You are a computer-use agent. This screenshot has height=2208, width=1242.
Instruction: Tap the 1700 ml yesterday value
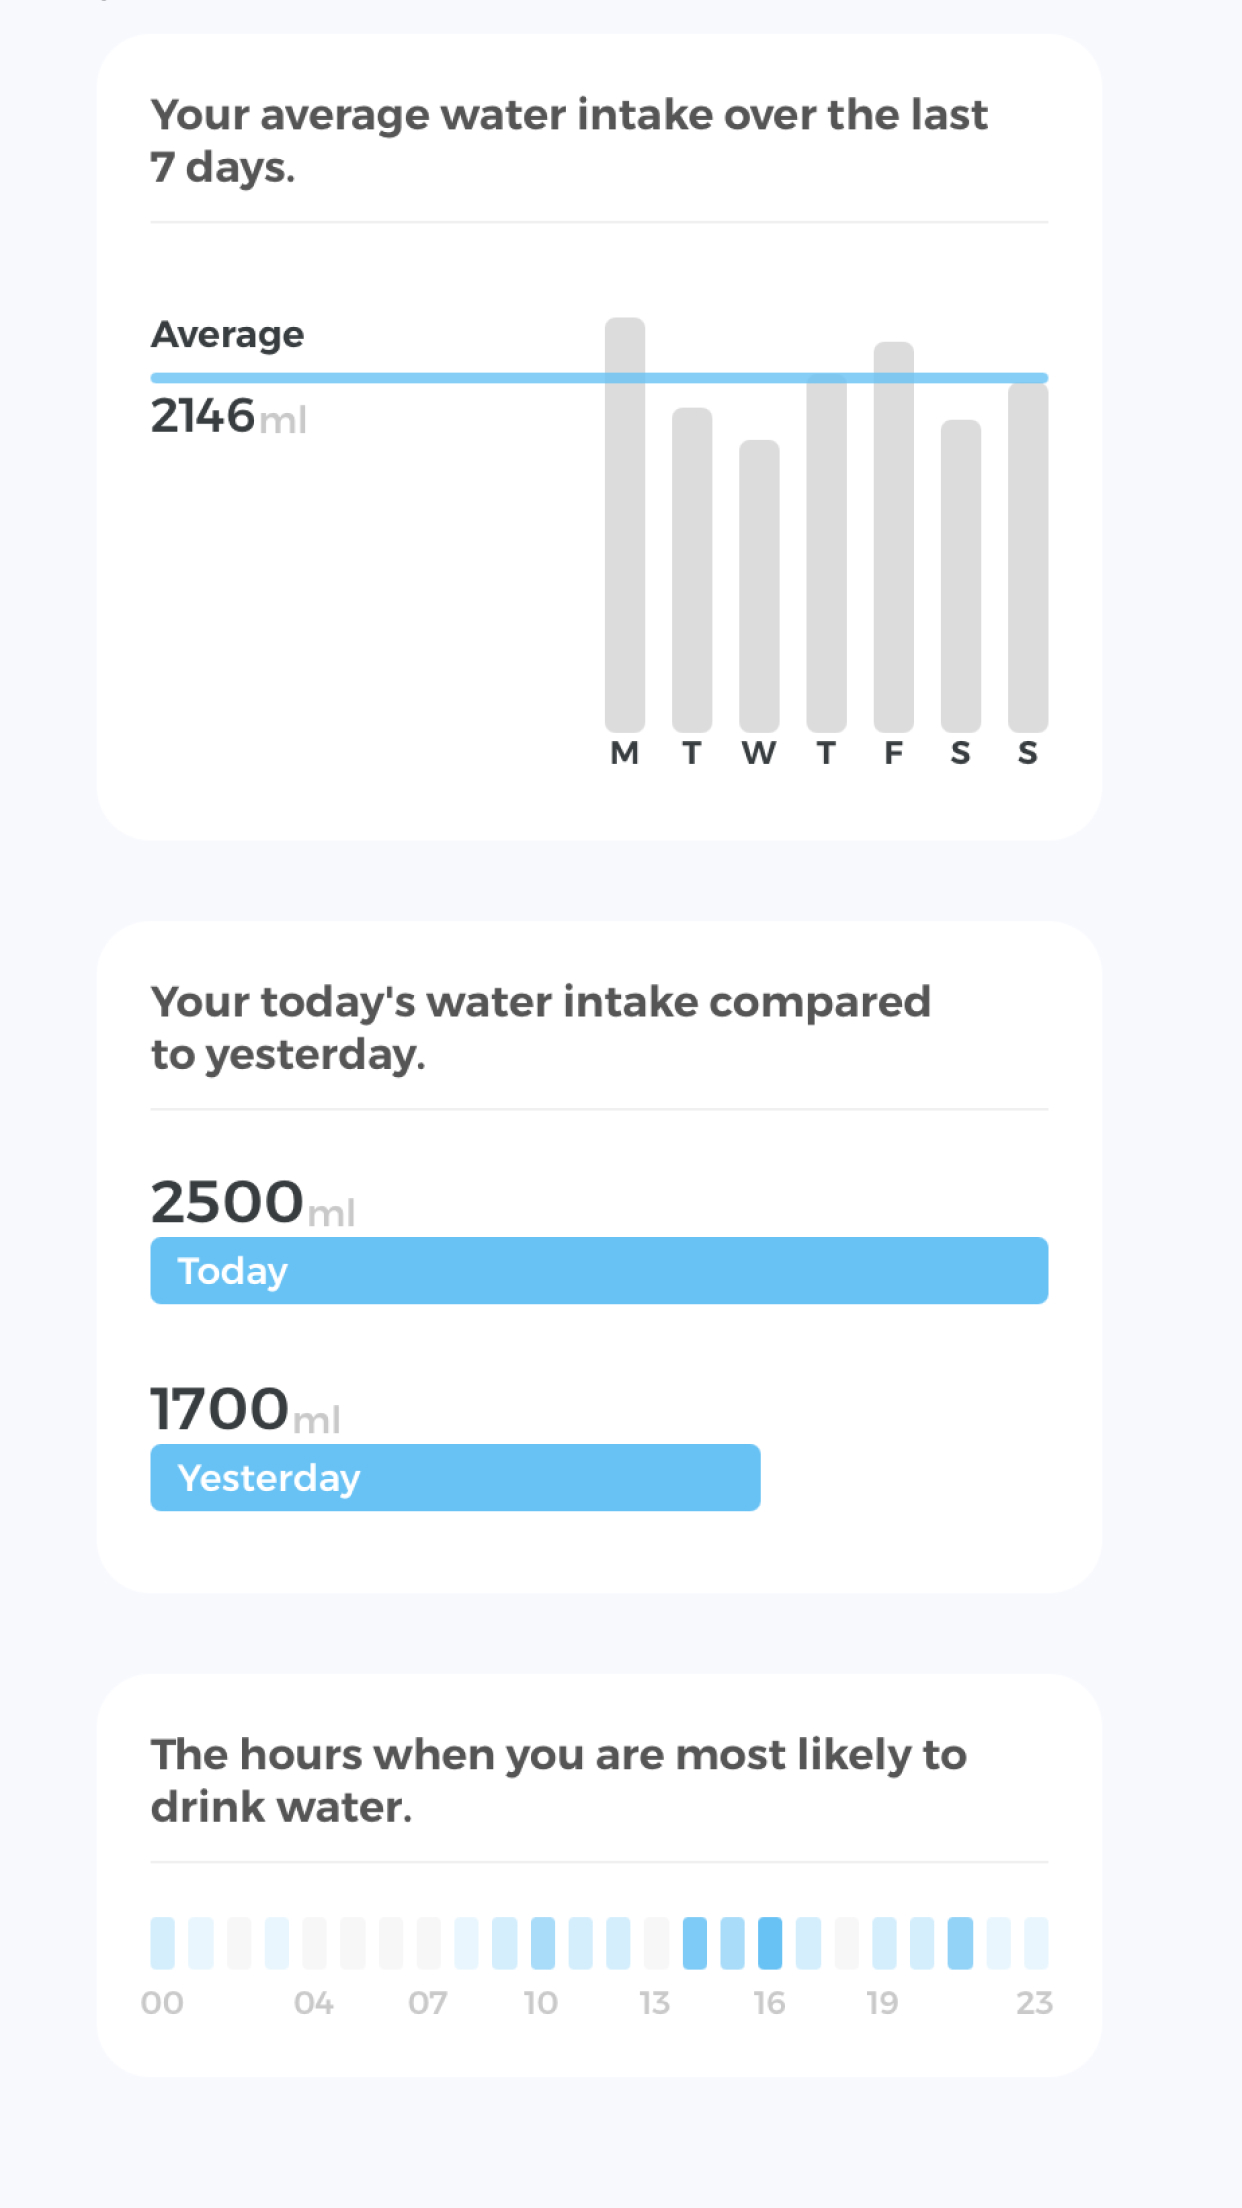[x=245, y=1409]
